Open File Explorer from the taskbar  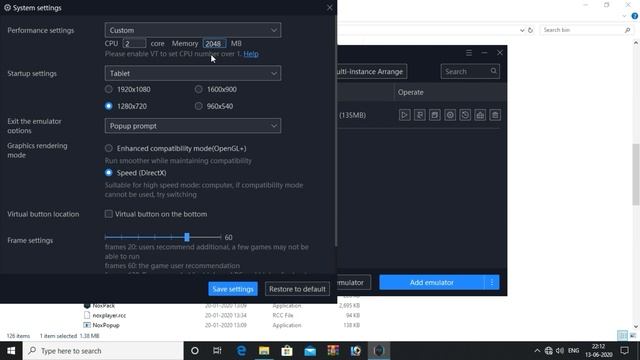[x=264, y=351]
